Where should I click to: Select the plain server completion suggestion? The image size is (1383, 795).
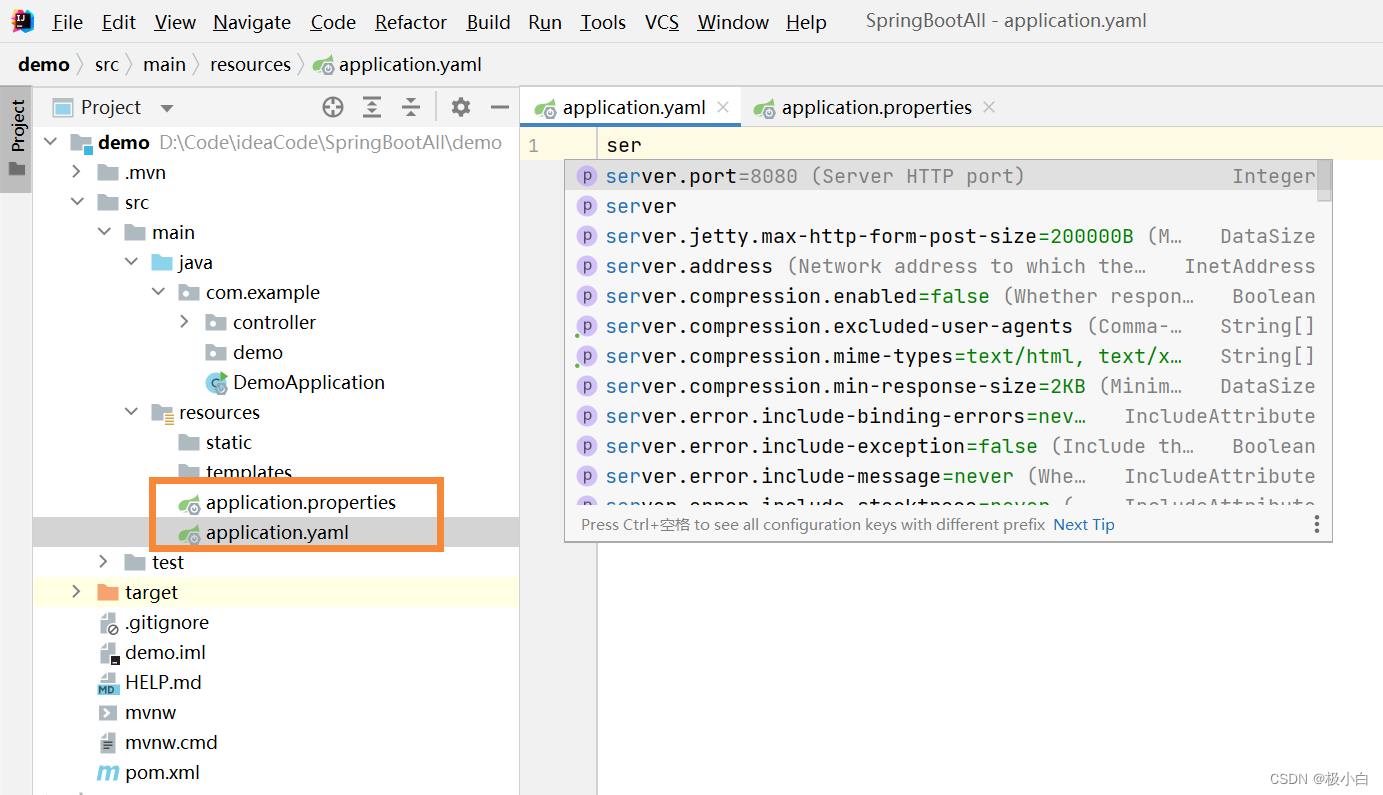941,206
